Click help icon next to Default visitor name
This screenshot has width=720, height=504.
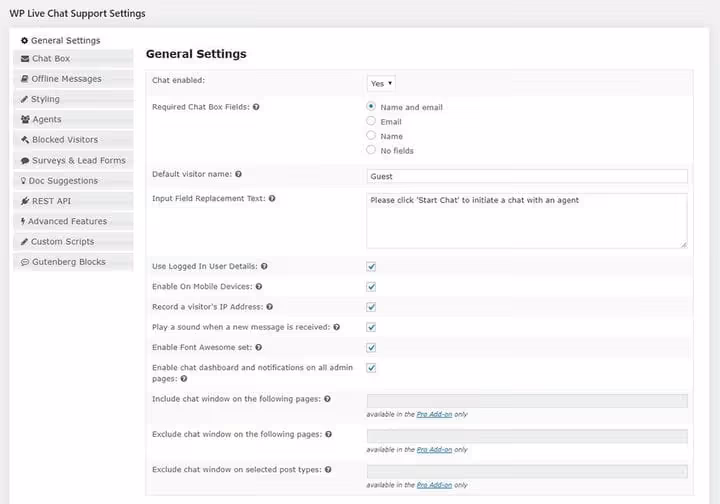[x=238, y=174]
